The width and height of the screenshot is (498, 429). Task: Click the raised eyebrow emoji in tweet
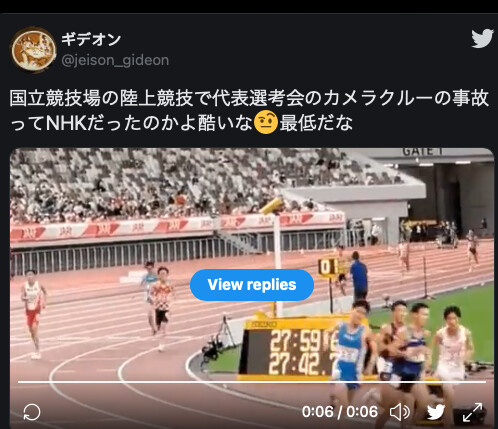tap(266, 123)
